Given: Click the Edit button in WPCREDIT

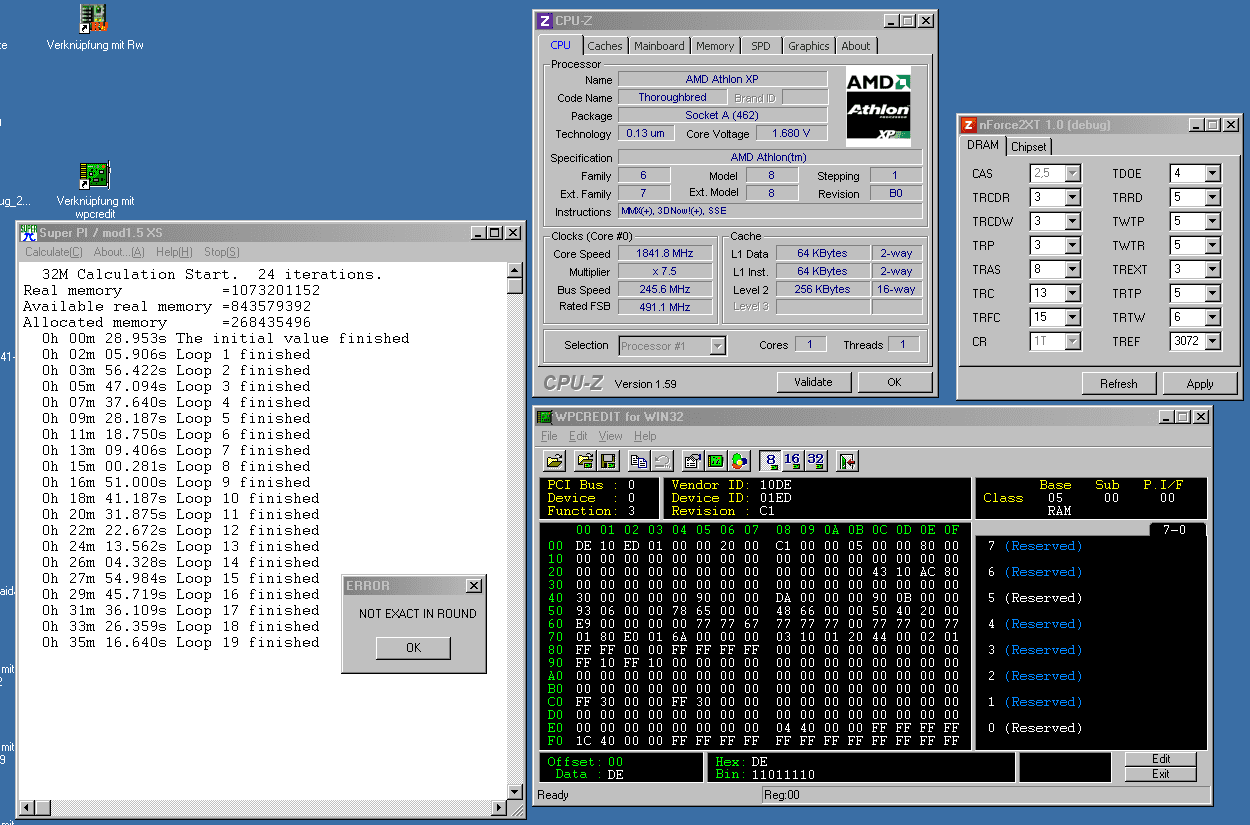Looking at the screenshot, I should [x=1161, y=759].
